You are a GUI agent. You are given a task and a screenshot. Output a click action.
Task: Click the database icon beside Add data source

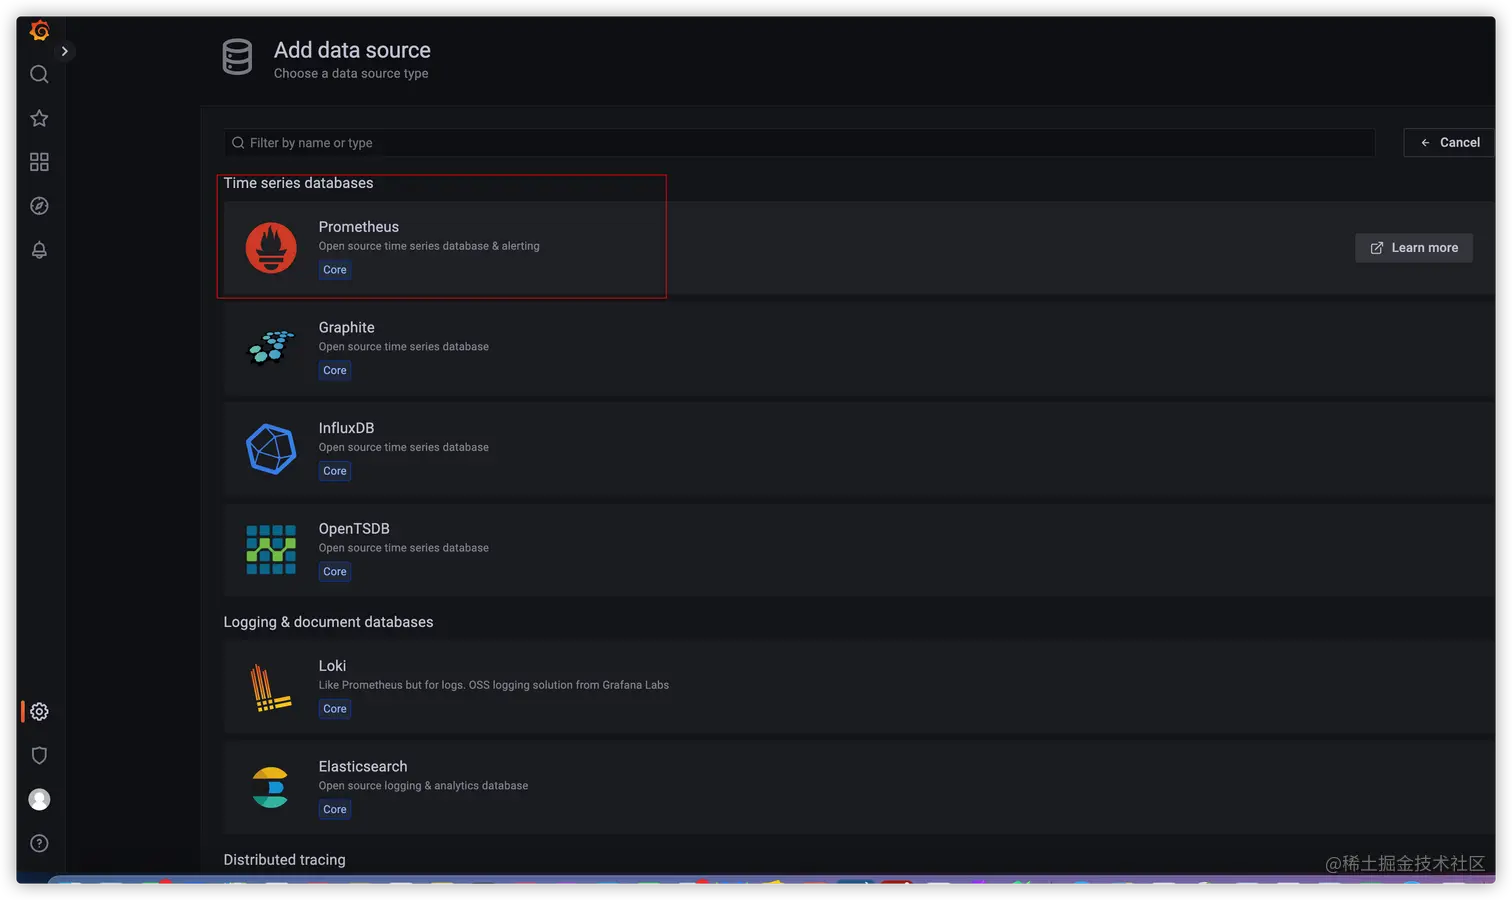[x=237, y=57]
